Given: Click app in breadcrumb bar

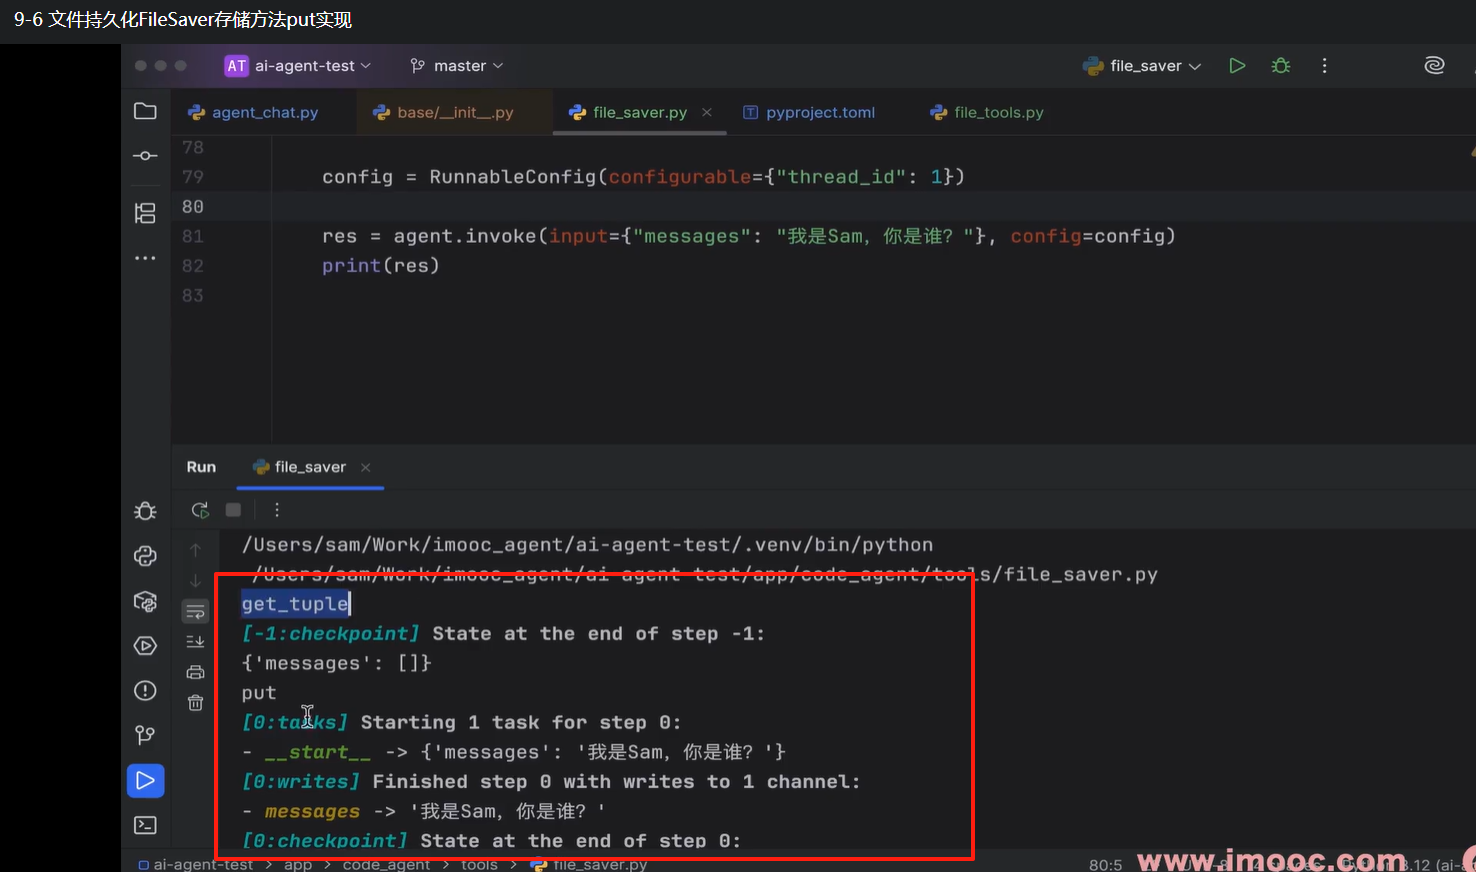Looking at the screenshot, I should 298,864.
